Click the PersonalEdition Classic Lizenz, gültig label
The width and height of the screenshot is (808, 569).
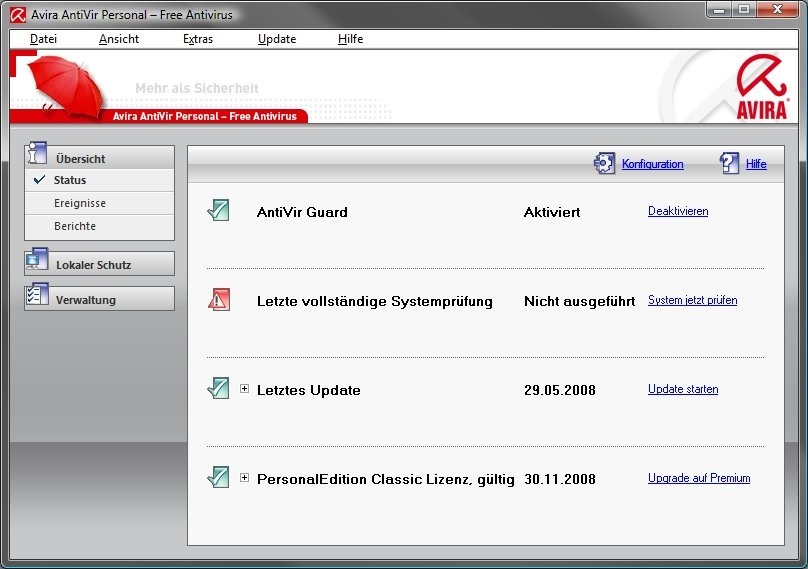point(385,479)
